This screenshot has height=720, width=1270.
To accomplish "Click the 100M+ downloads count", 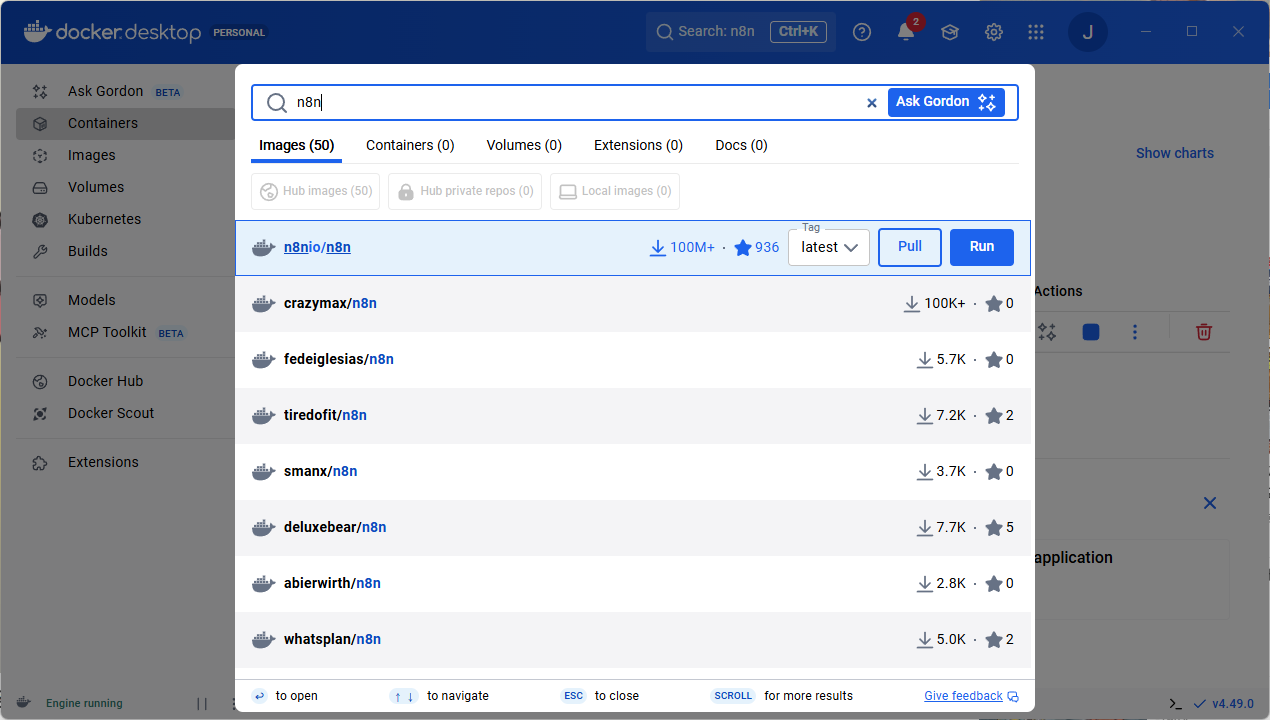I will (x=682, y=247).
